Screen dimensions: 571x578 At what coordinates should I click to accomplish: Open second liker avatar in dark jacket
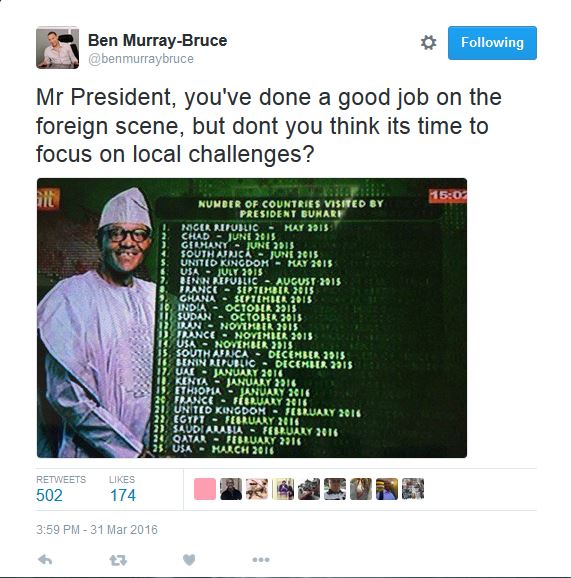(231, 489)
